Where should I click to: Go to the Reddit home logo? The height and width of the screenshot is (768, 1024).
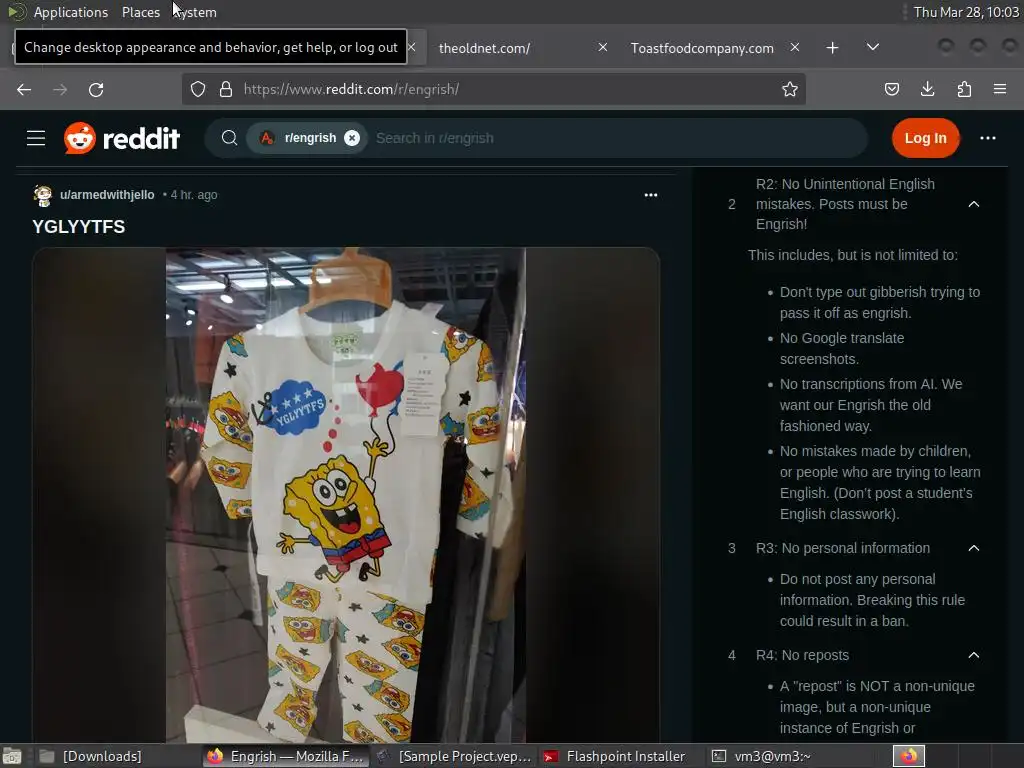122,138
